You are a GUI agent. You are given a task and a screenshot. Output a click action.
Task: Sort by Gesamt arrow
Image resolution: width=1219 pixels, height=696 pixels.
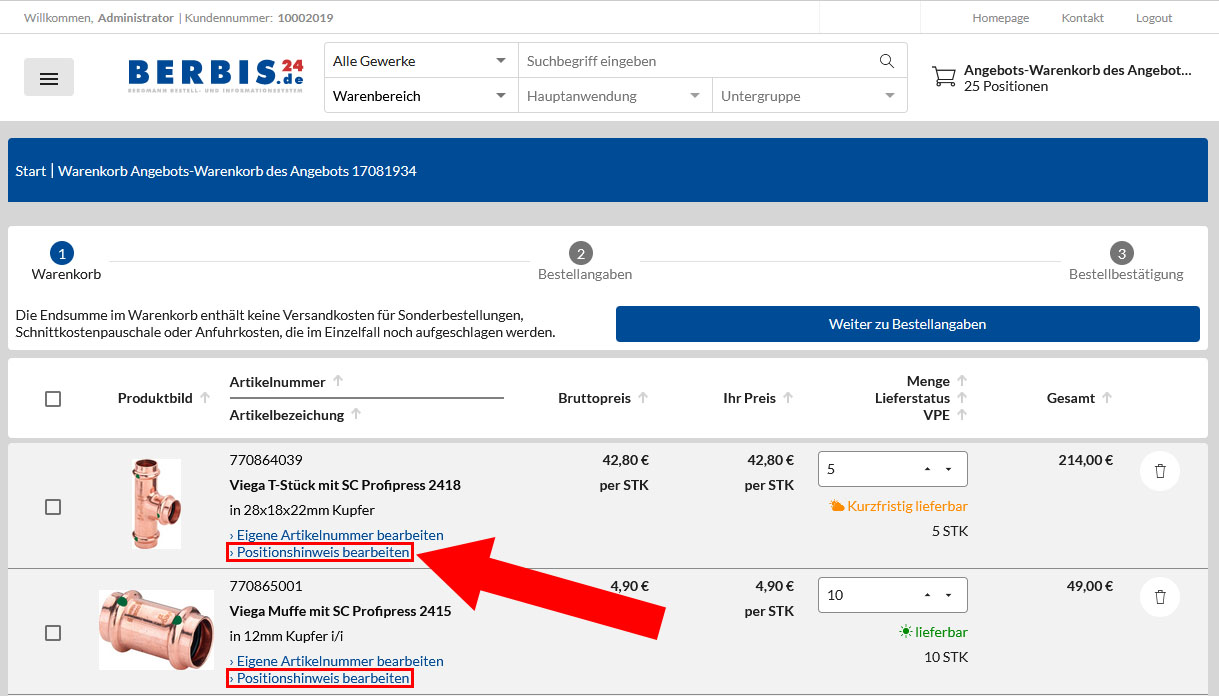coord(1107,397)
